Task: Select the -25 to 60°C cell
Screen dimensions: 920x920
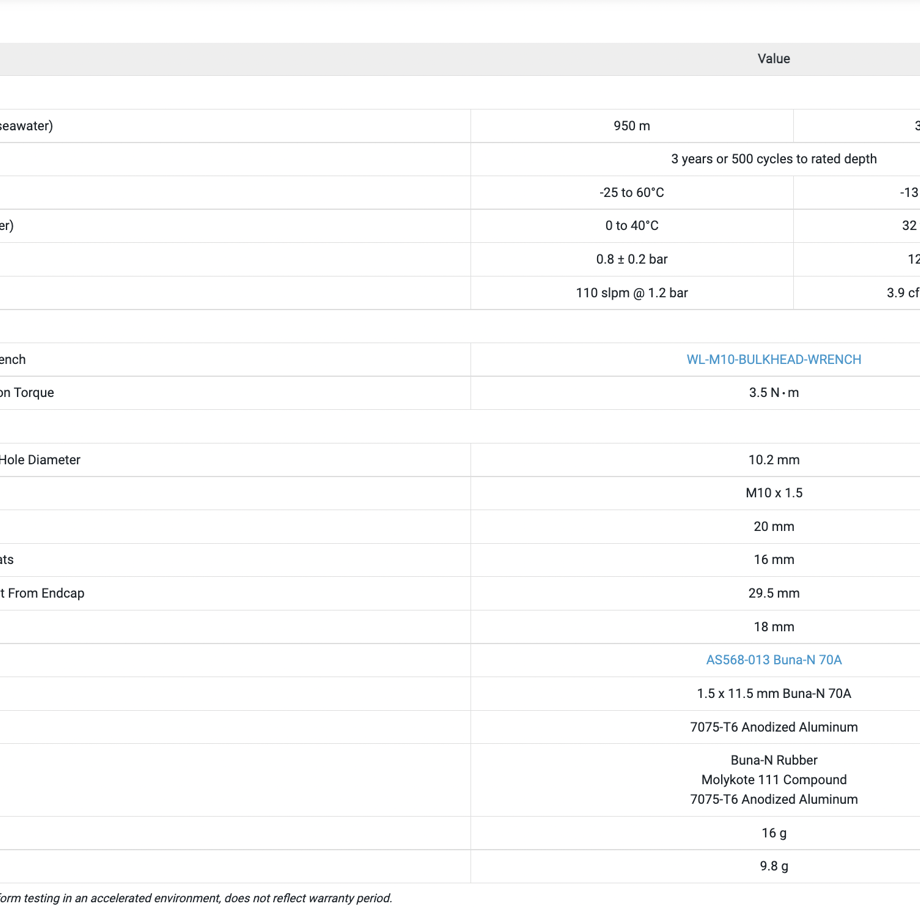Action: tap(631, 192)
